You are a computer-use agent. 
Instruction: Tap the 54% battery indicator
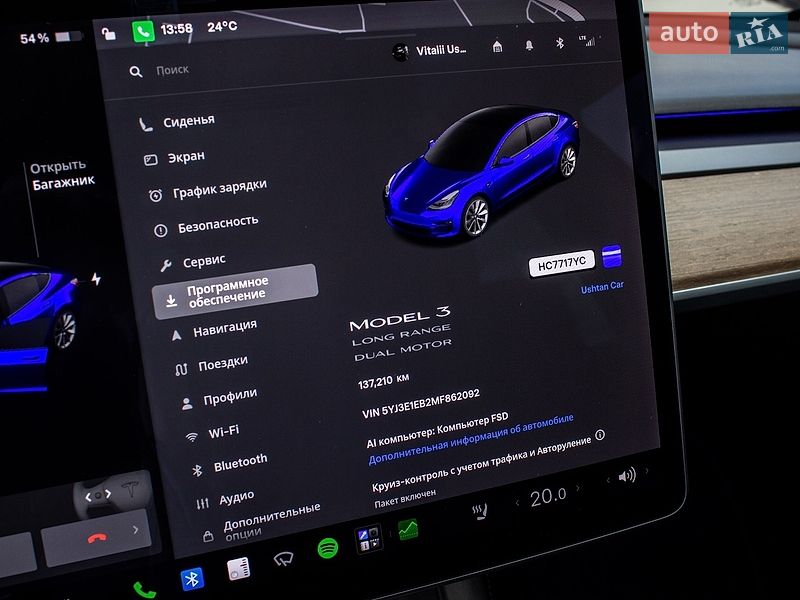51,37
